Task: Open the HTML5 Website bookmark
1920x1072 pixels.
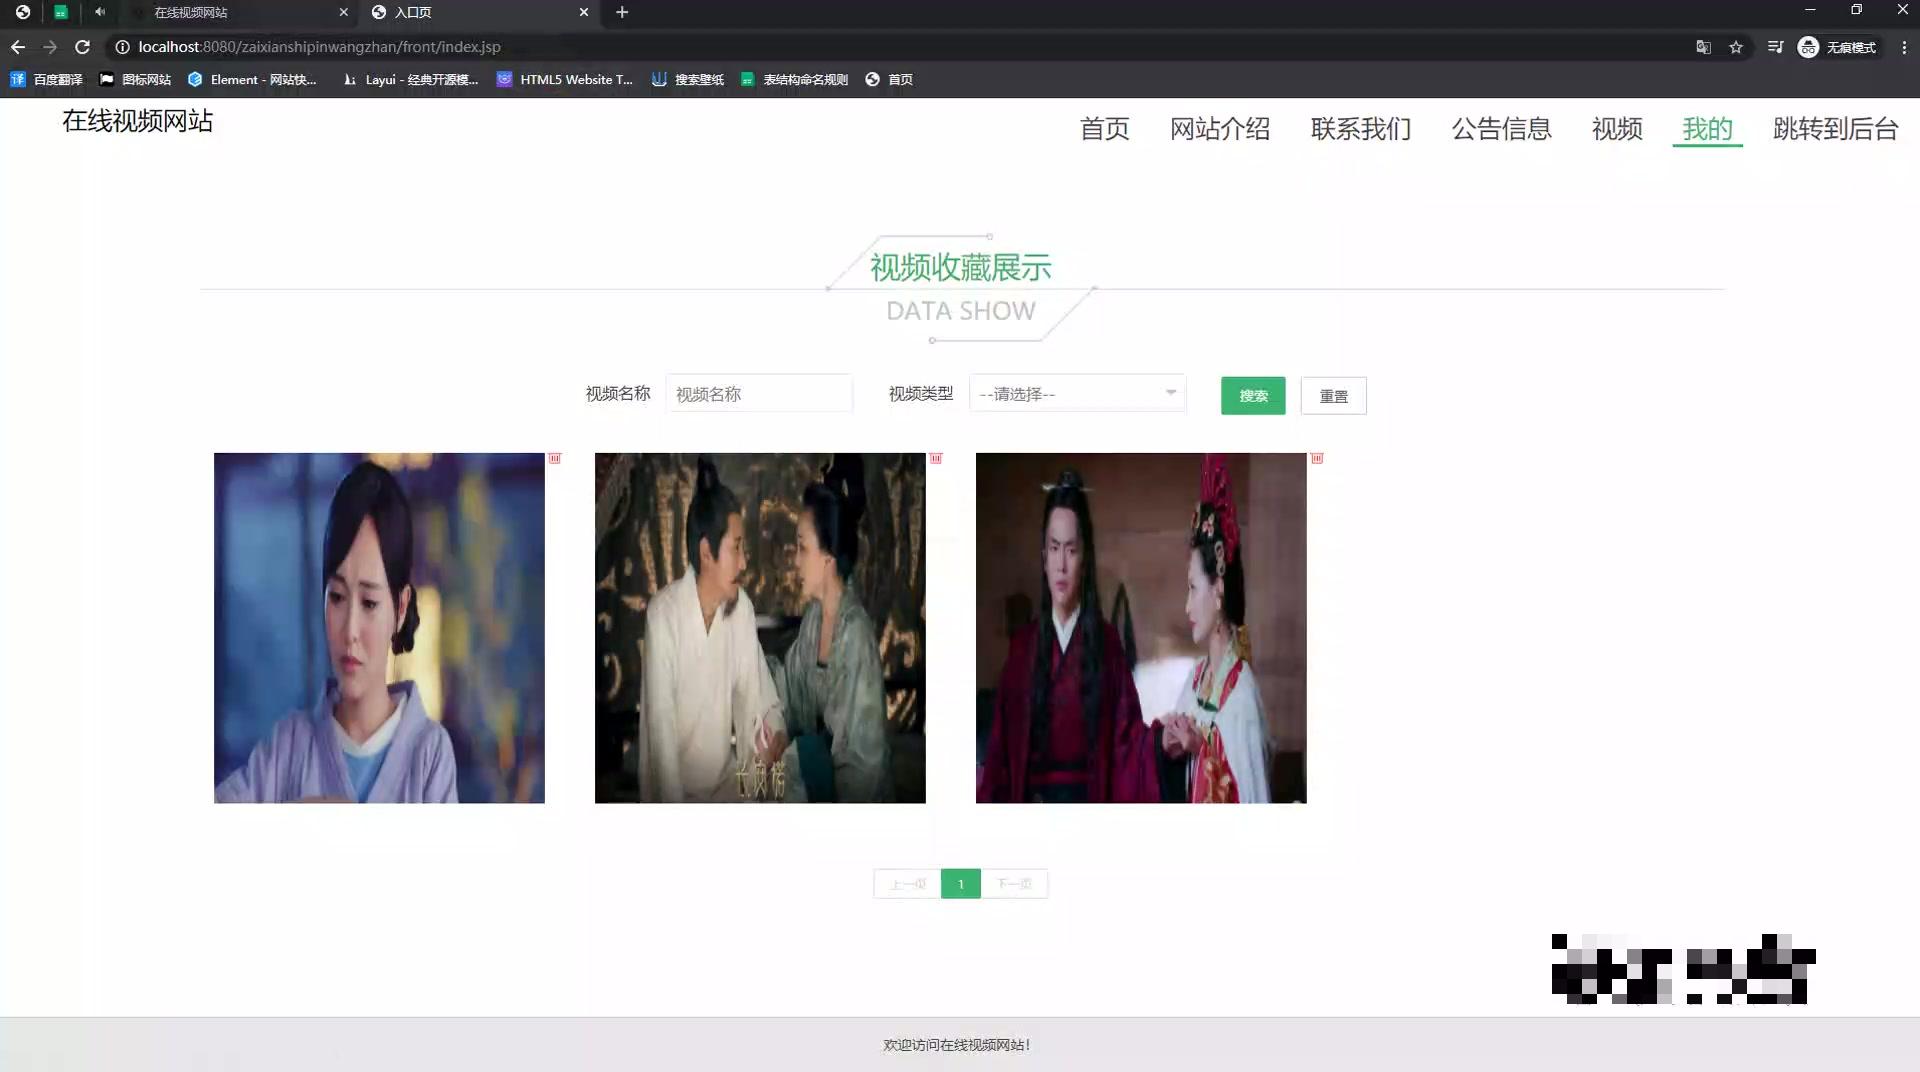Action: tap(565, 79)
